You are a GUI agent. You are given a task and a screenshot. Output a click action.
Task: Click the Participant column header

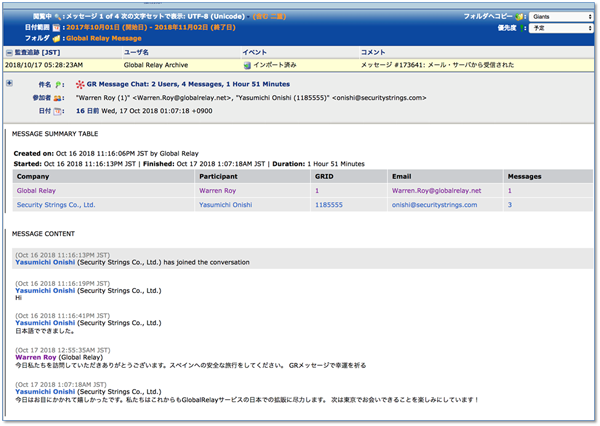click(218, 176)
